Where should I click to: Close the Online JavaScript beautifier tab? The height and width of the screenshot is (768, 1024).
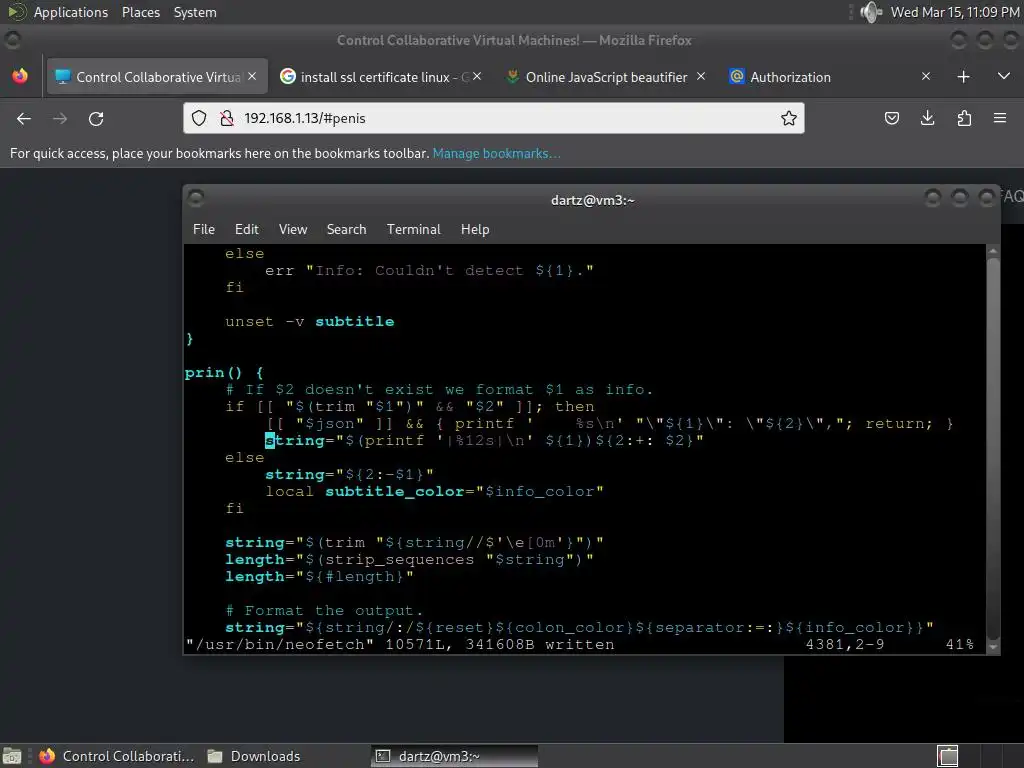pos(701,76)
